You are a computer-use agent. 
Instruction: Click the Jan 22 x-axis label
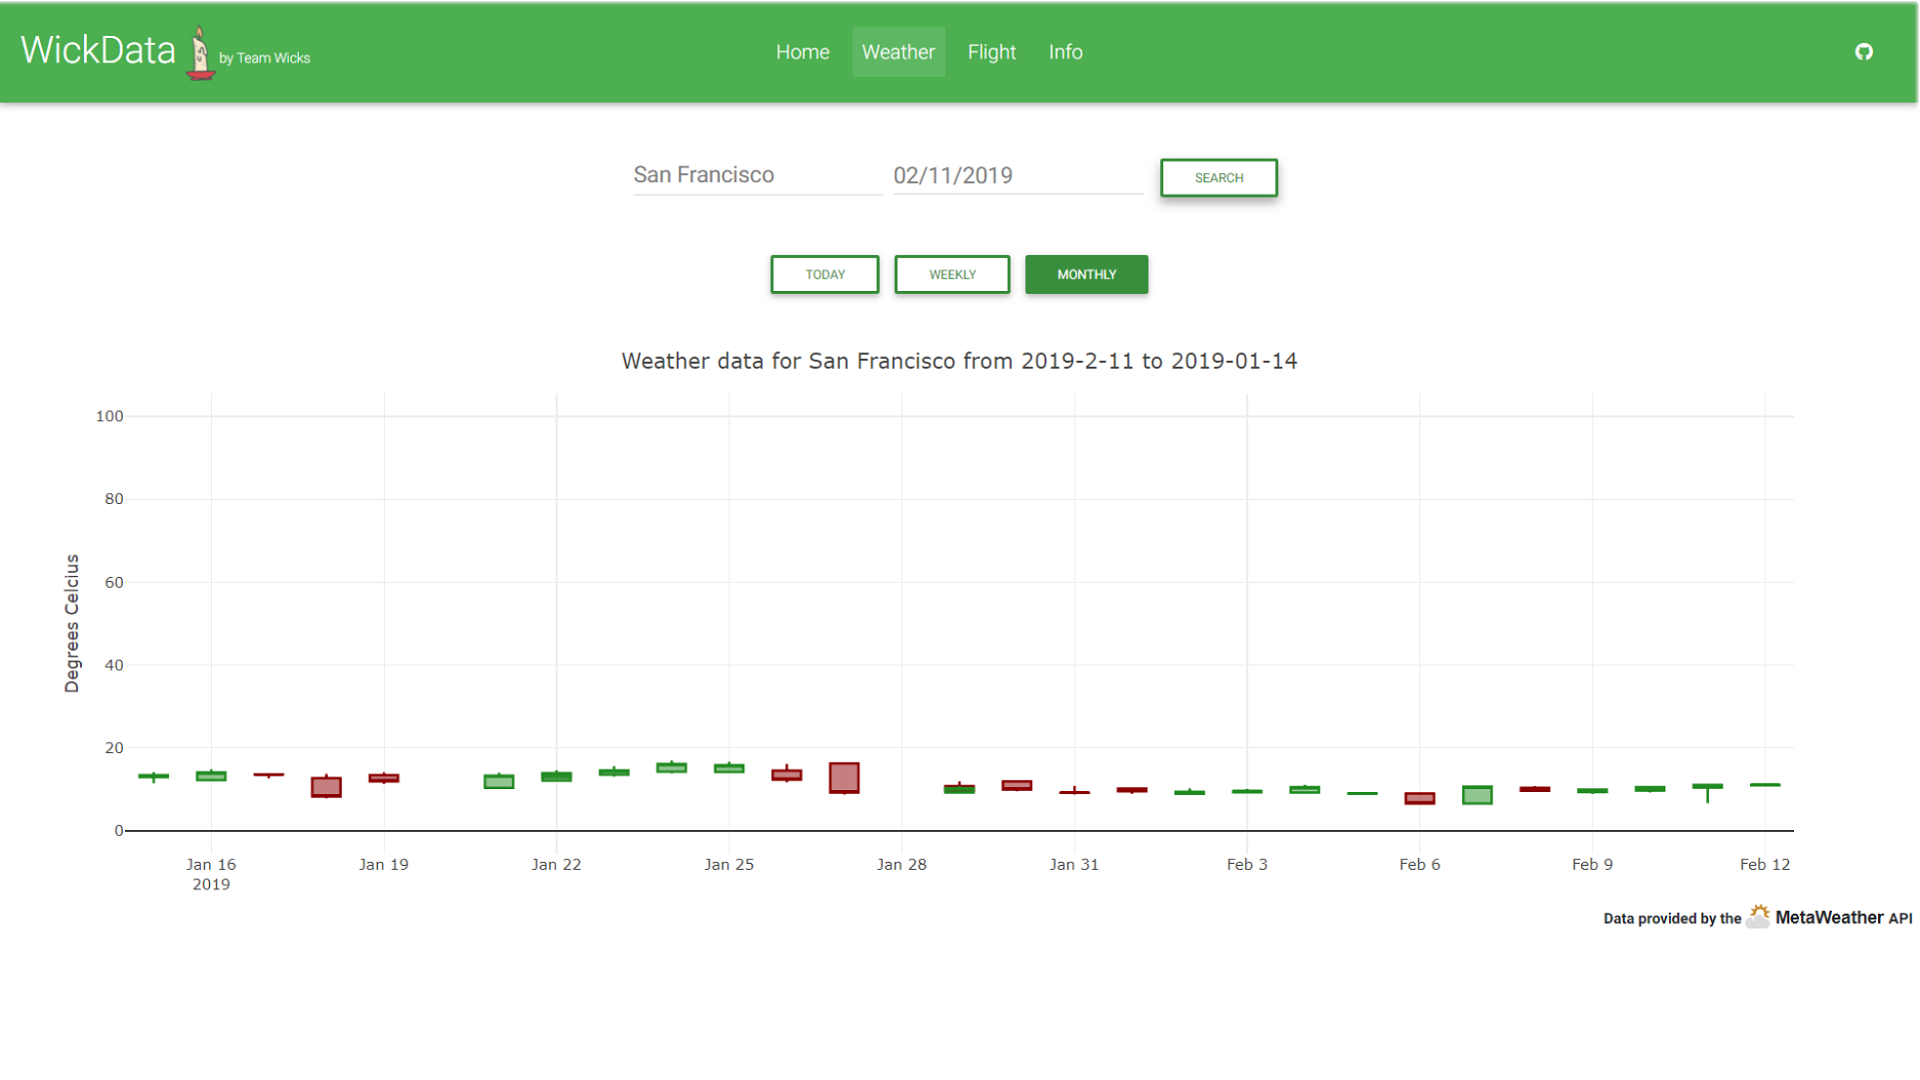[x=556, y=864]
